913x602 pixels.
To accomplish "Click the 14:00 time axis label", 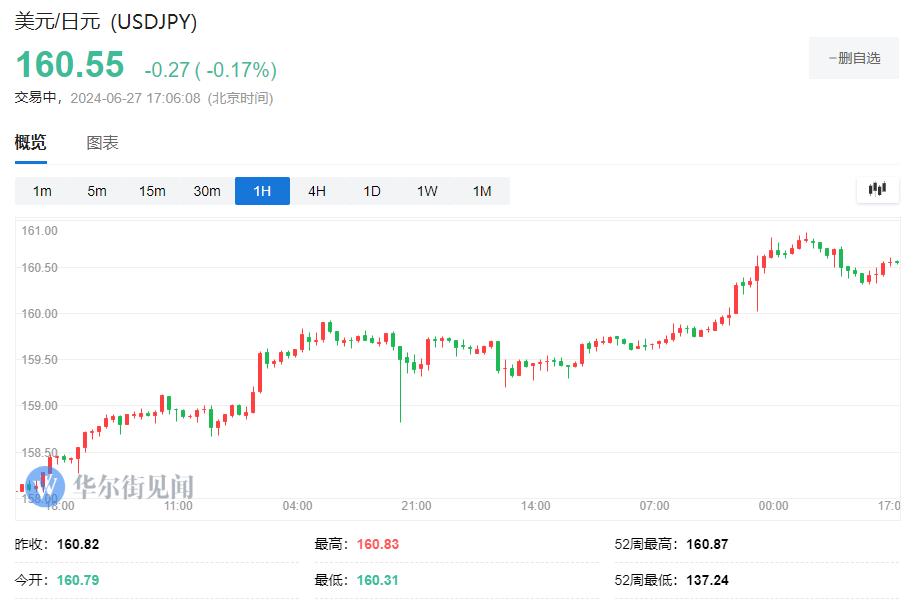I will click(x=536, y=506).
